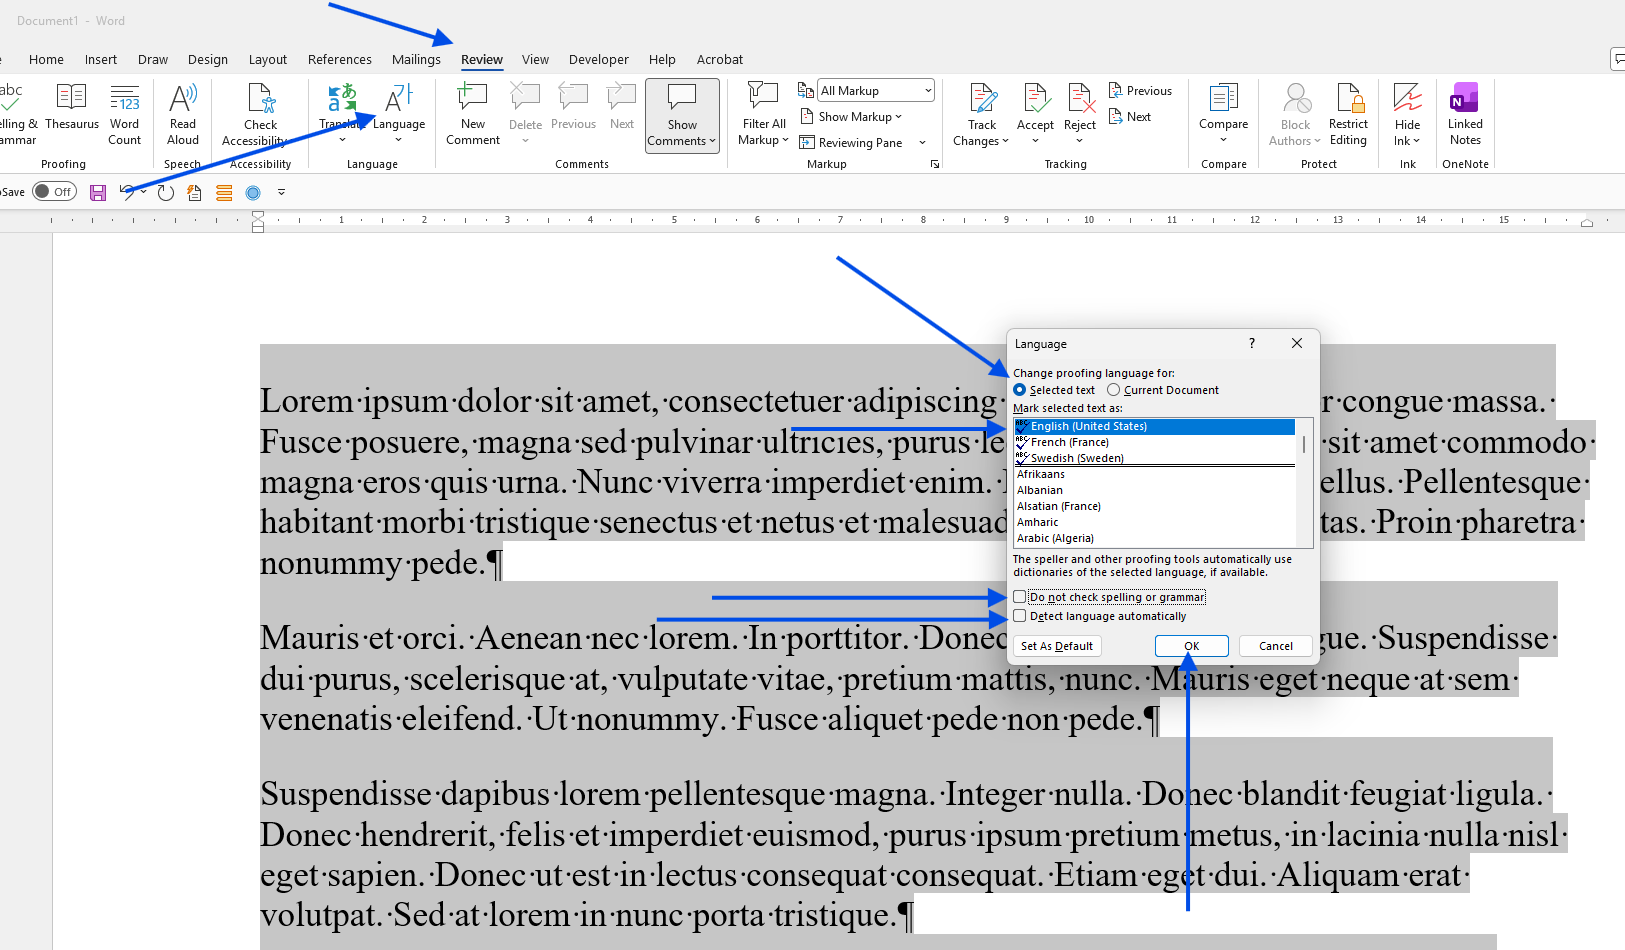Switch to the View tab
This screenshot has width=1625, height=950.
[535, 60]
